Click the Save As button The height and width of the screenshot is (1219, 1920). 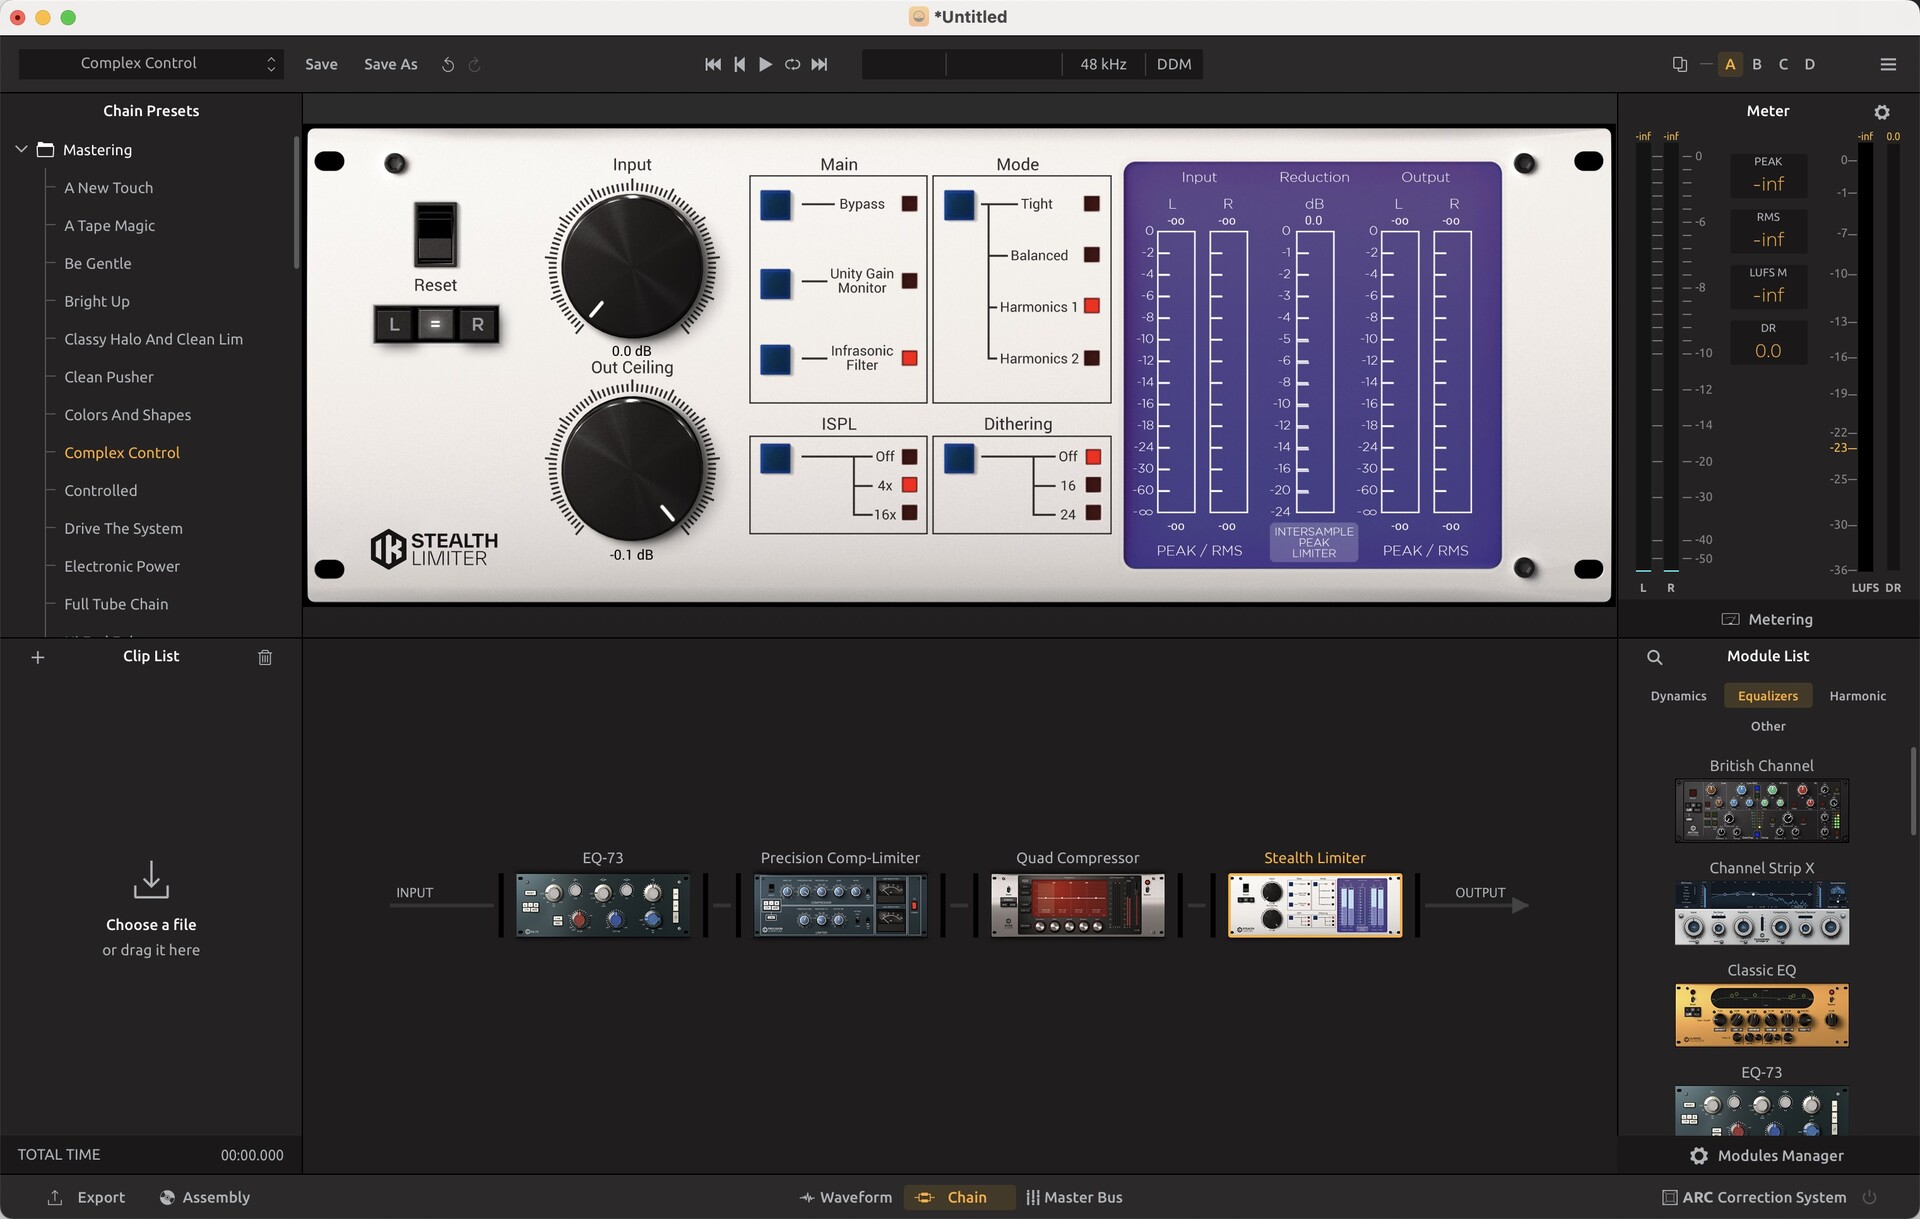[390, 64]
